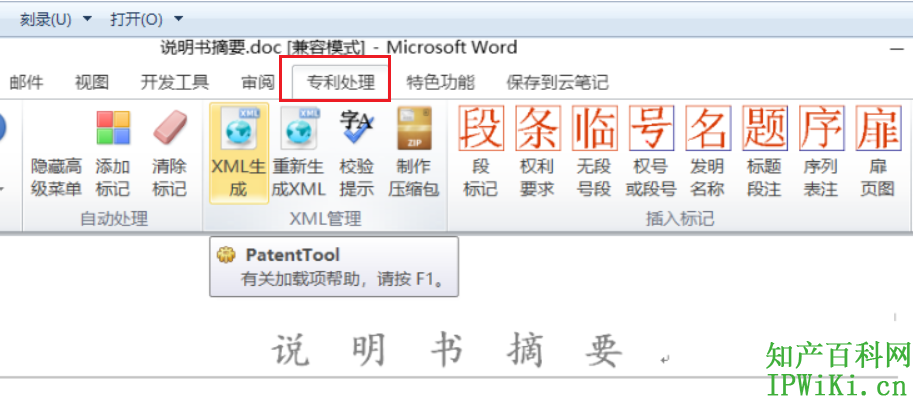Open the 开发工具 tab
The height and width of the screenshot is (401, 913).
pyautogui.click(x=175, y=83)
